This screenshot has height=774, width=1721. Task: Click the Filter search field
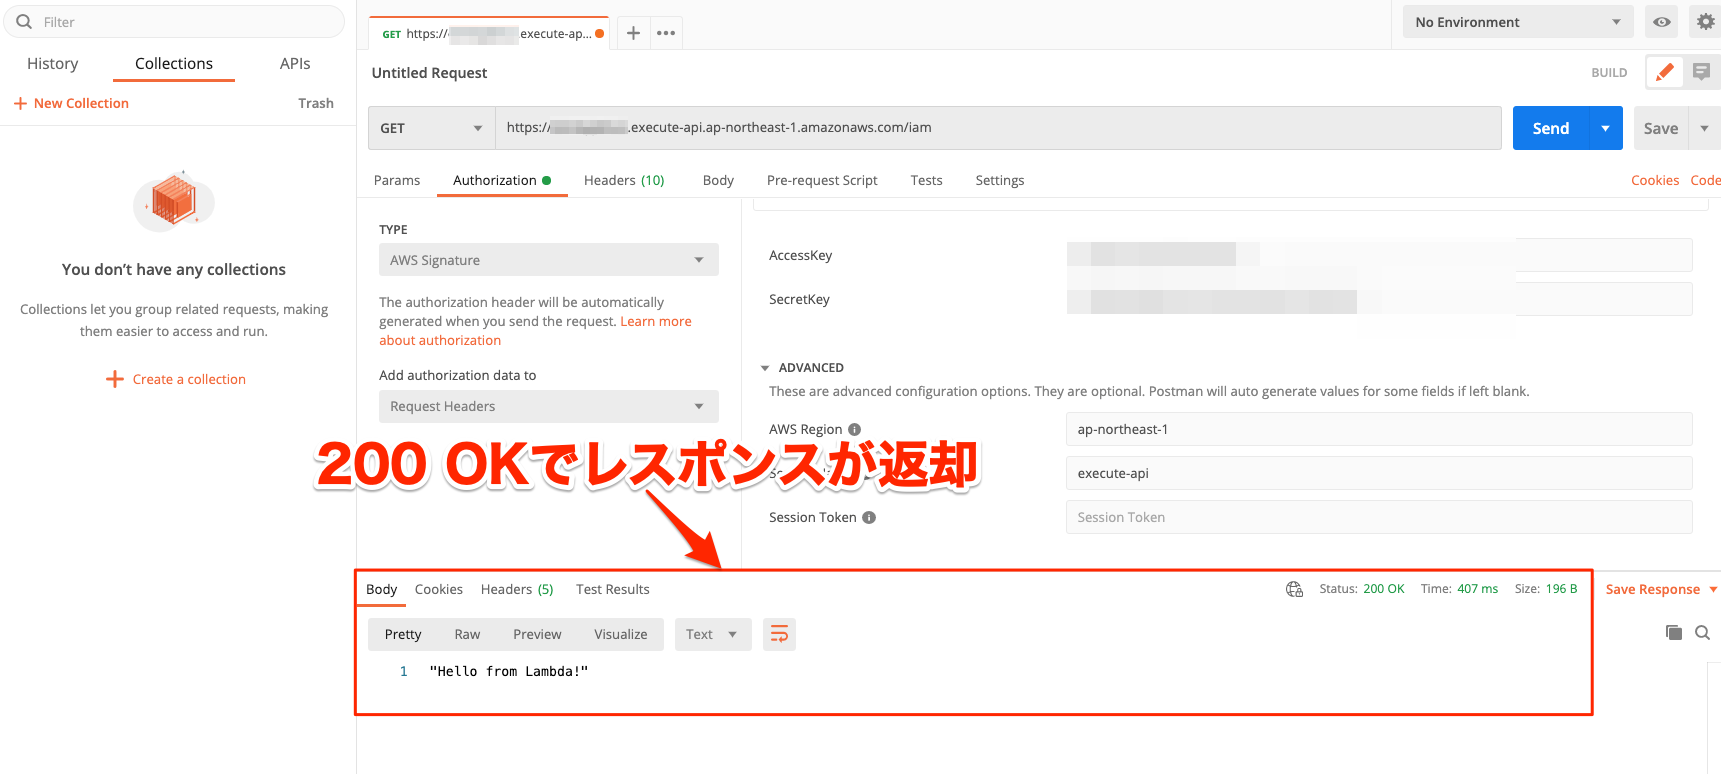tap(174, 22)
